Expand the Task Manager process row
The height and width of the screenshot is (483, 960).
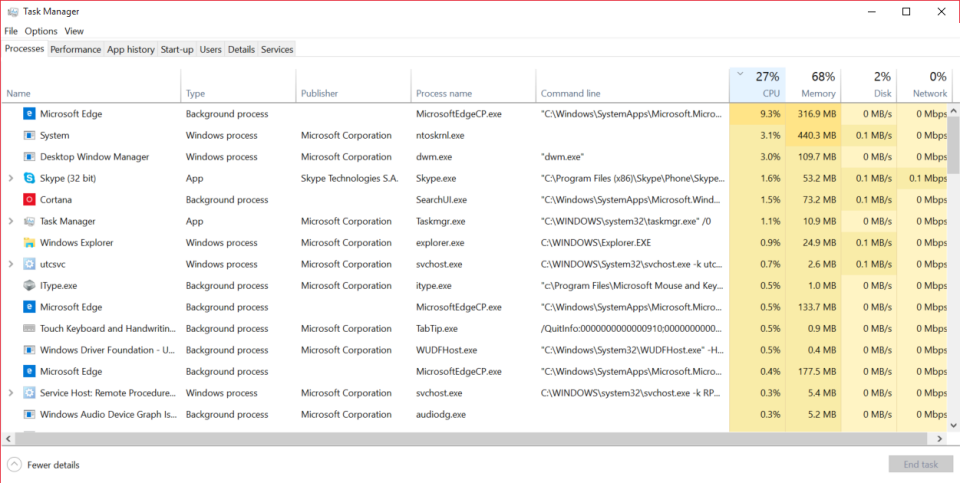click(x=10, y=221)
